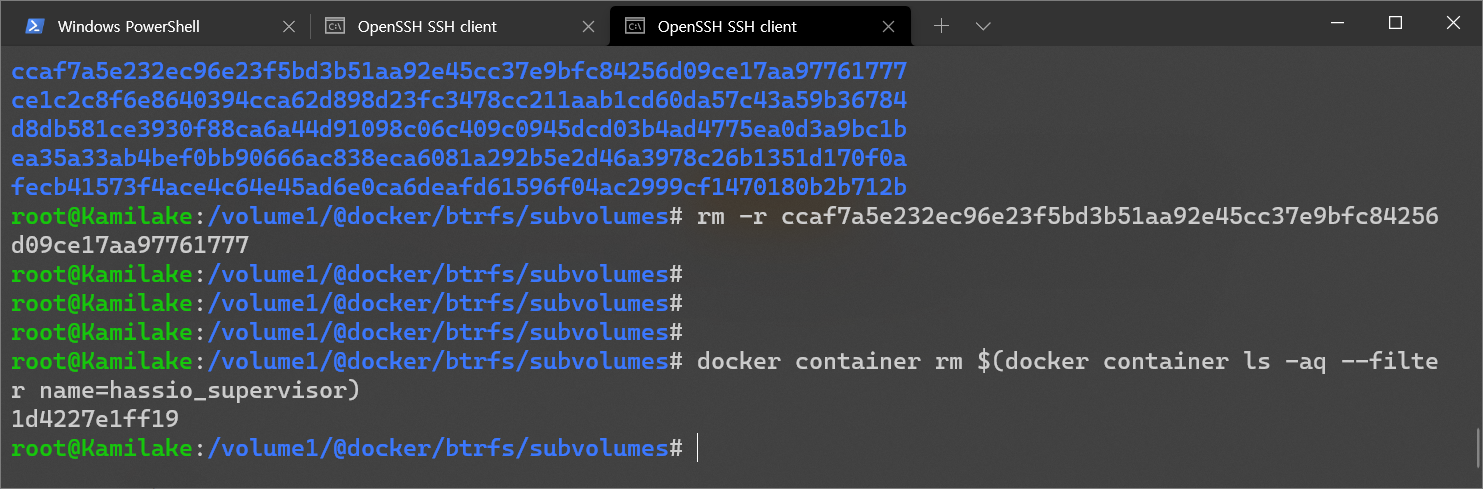Close the Windows PowerShell tab
The height and width of the screenshot is (489, 1483).
289,26
